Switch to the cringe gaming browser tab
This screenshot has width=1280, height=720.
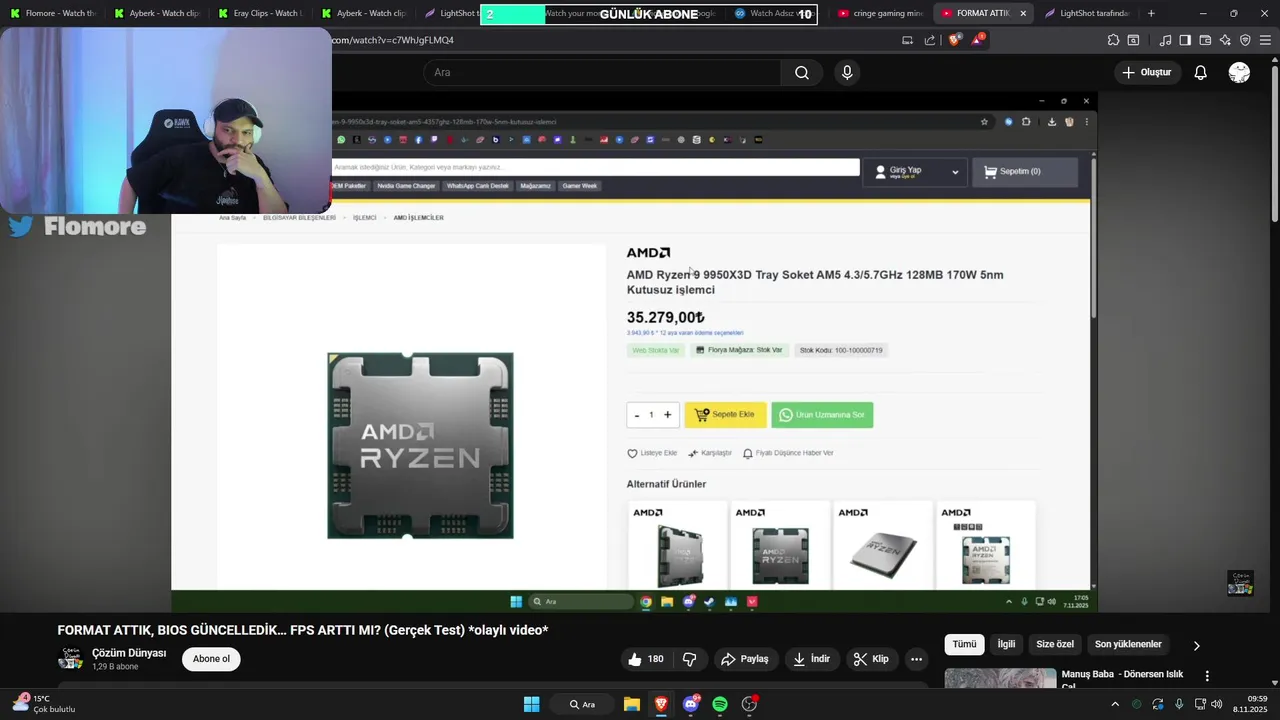(x=880, y=13)
